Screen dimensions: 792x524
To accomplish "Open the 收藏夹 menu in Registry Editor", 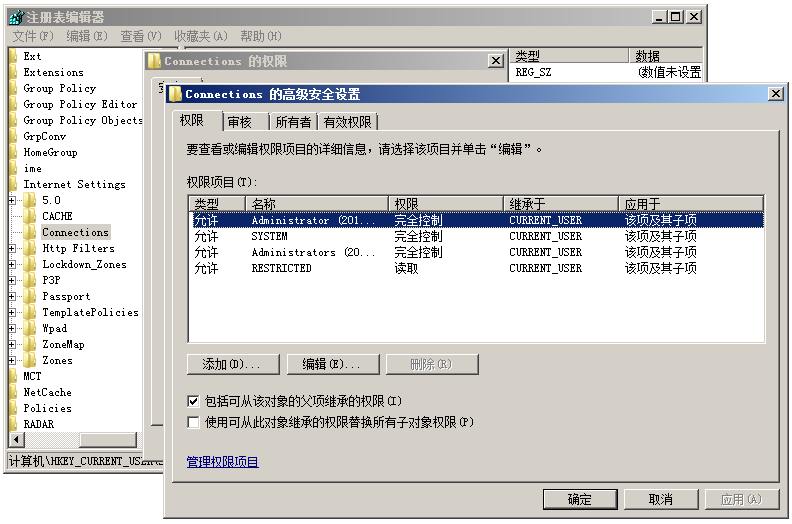I will 200,36.
